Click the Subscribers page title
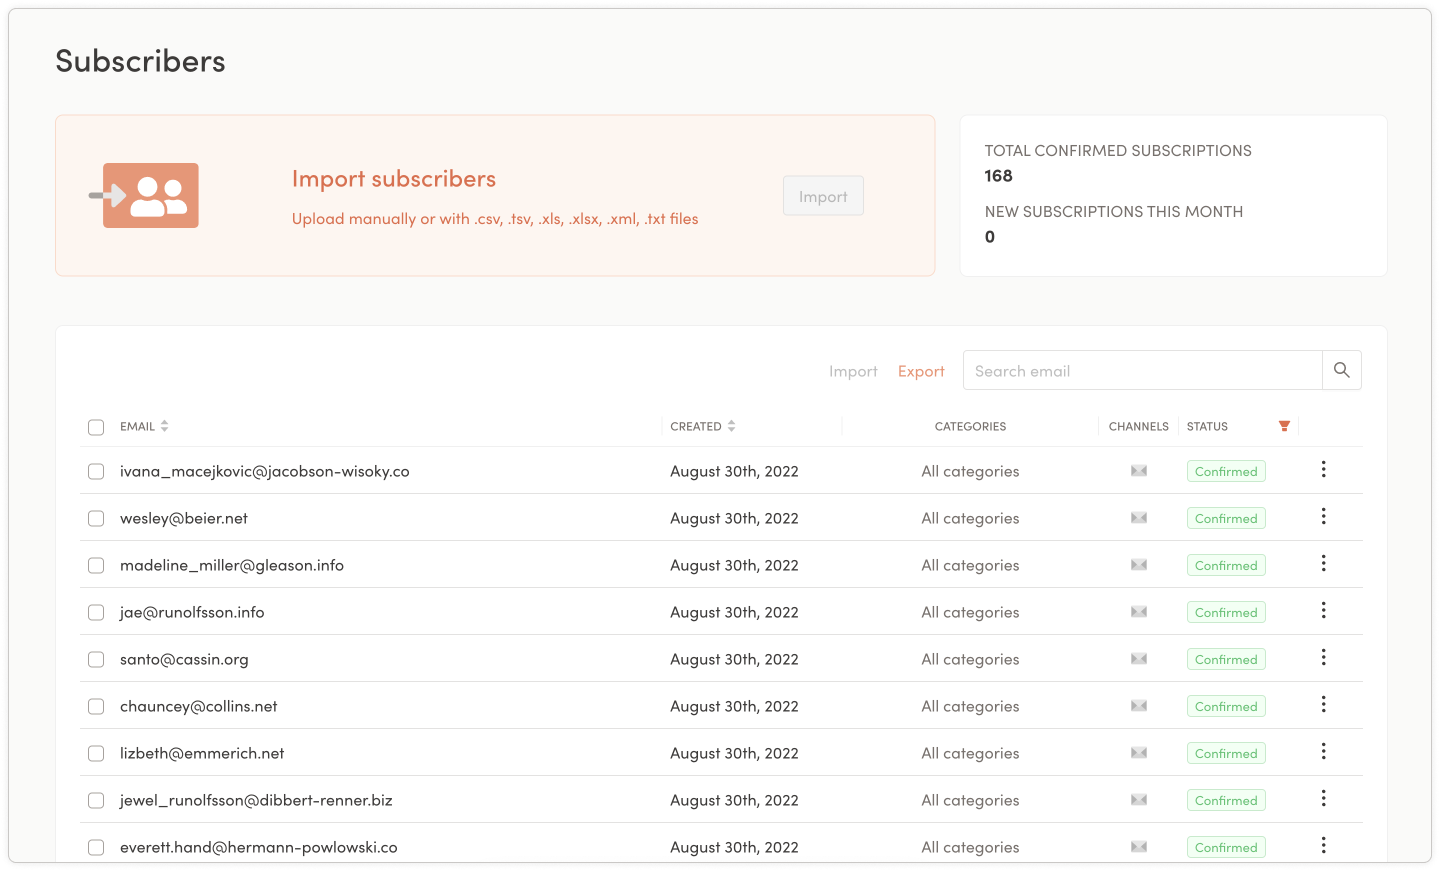The image size is (1440, 871). [140, 61]
